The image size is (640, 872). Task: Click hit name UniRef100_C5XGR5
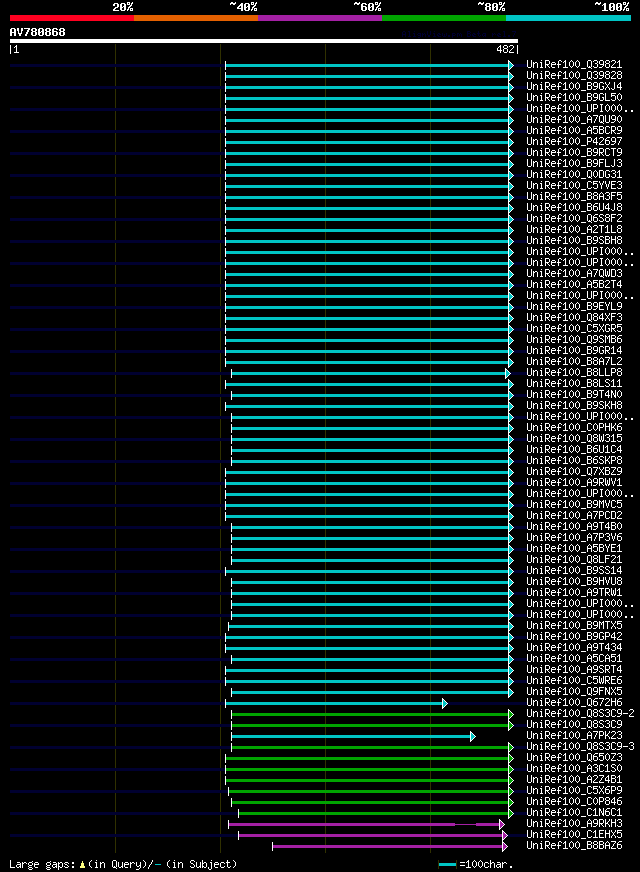coord(574,328)
